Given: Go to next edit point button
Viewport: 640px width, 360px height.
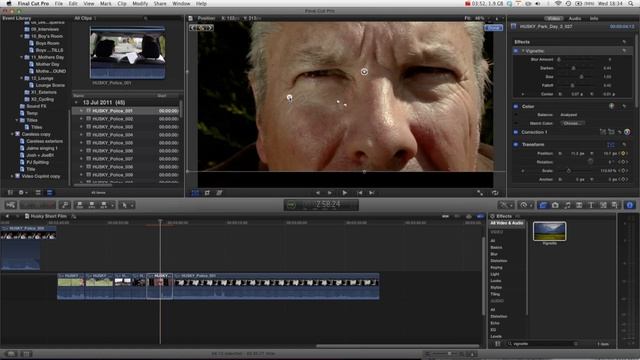Looking at the screenshot, I should [x=372, y=193].
